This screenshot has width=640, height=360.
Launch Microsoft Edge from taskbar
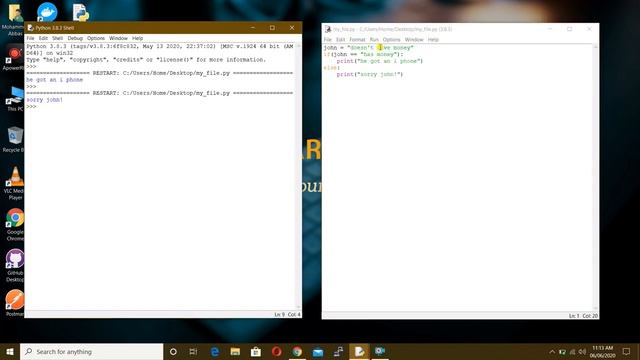(x=215, y=351)
